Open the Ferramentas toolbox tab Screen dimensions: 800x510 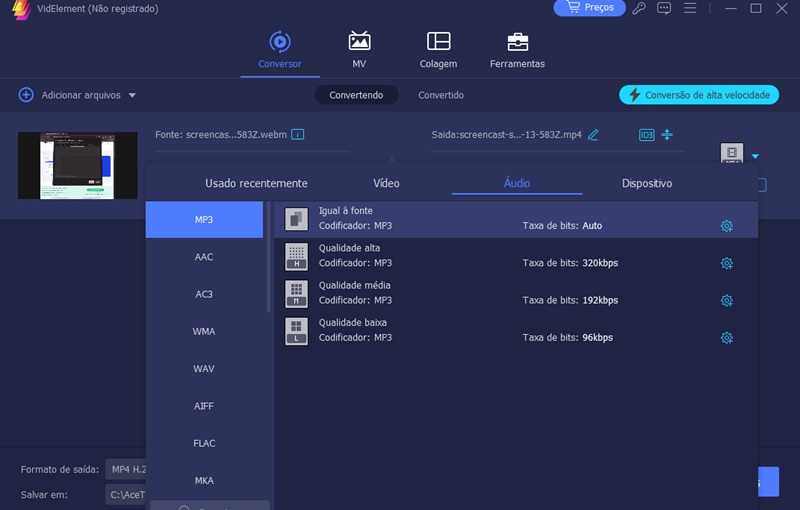coord(517,50)
